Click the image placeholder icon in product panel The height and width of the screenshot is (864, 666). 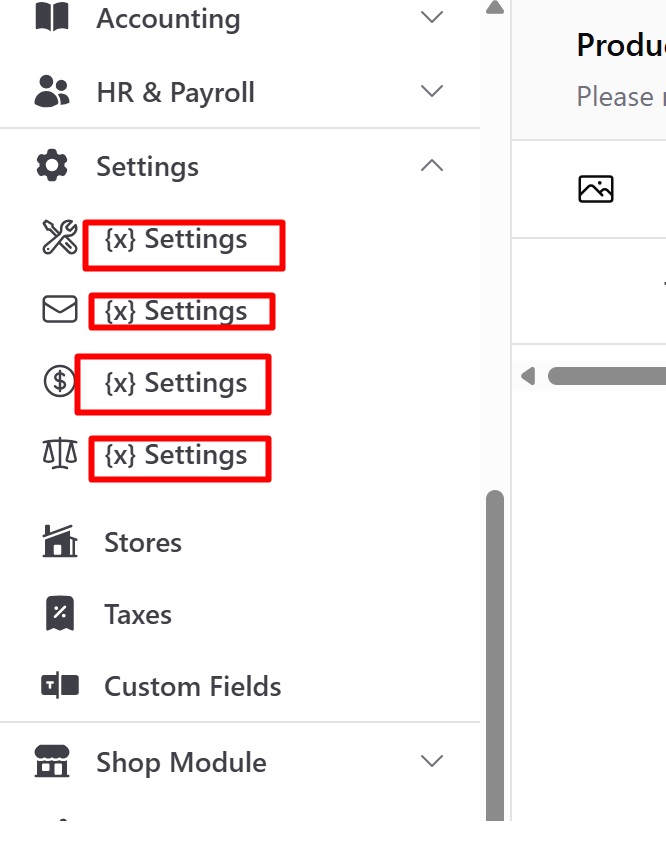pos(595,189)
